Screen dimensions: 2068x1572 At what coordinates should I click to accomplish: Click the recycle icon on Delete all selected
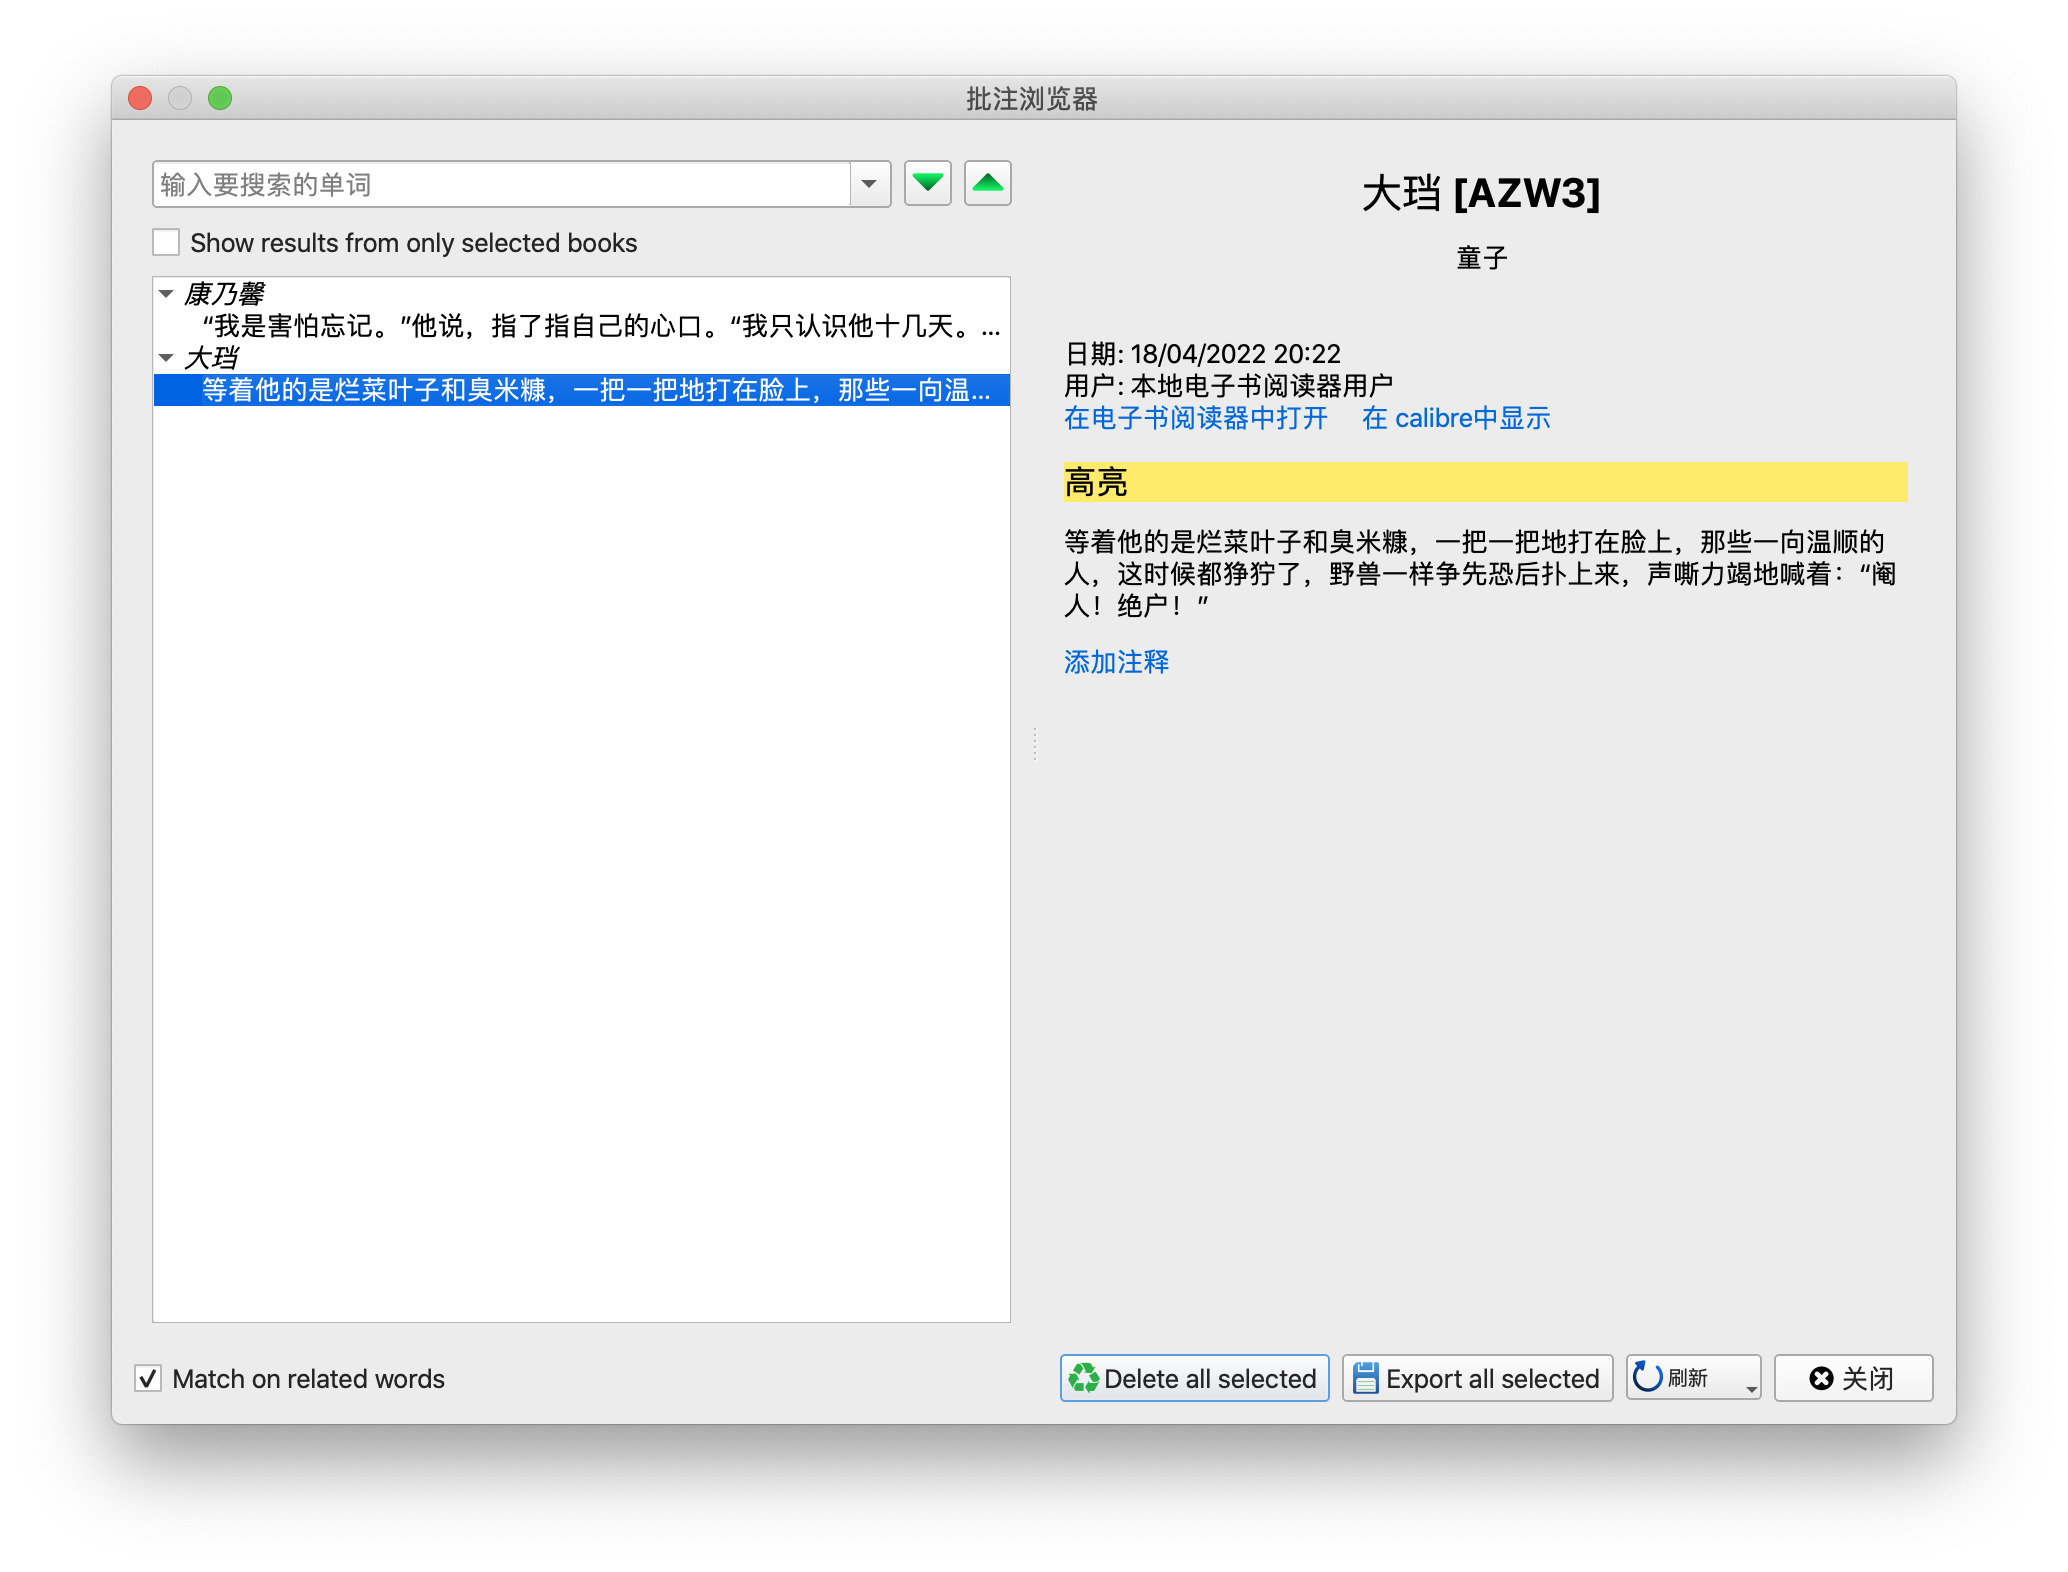(x=1083, y=1378)
